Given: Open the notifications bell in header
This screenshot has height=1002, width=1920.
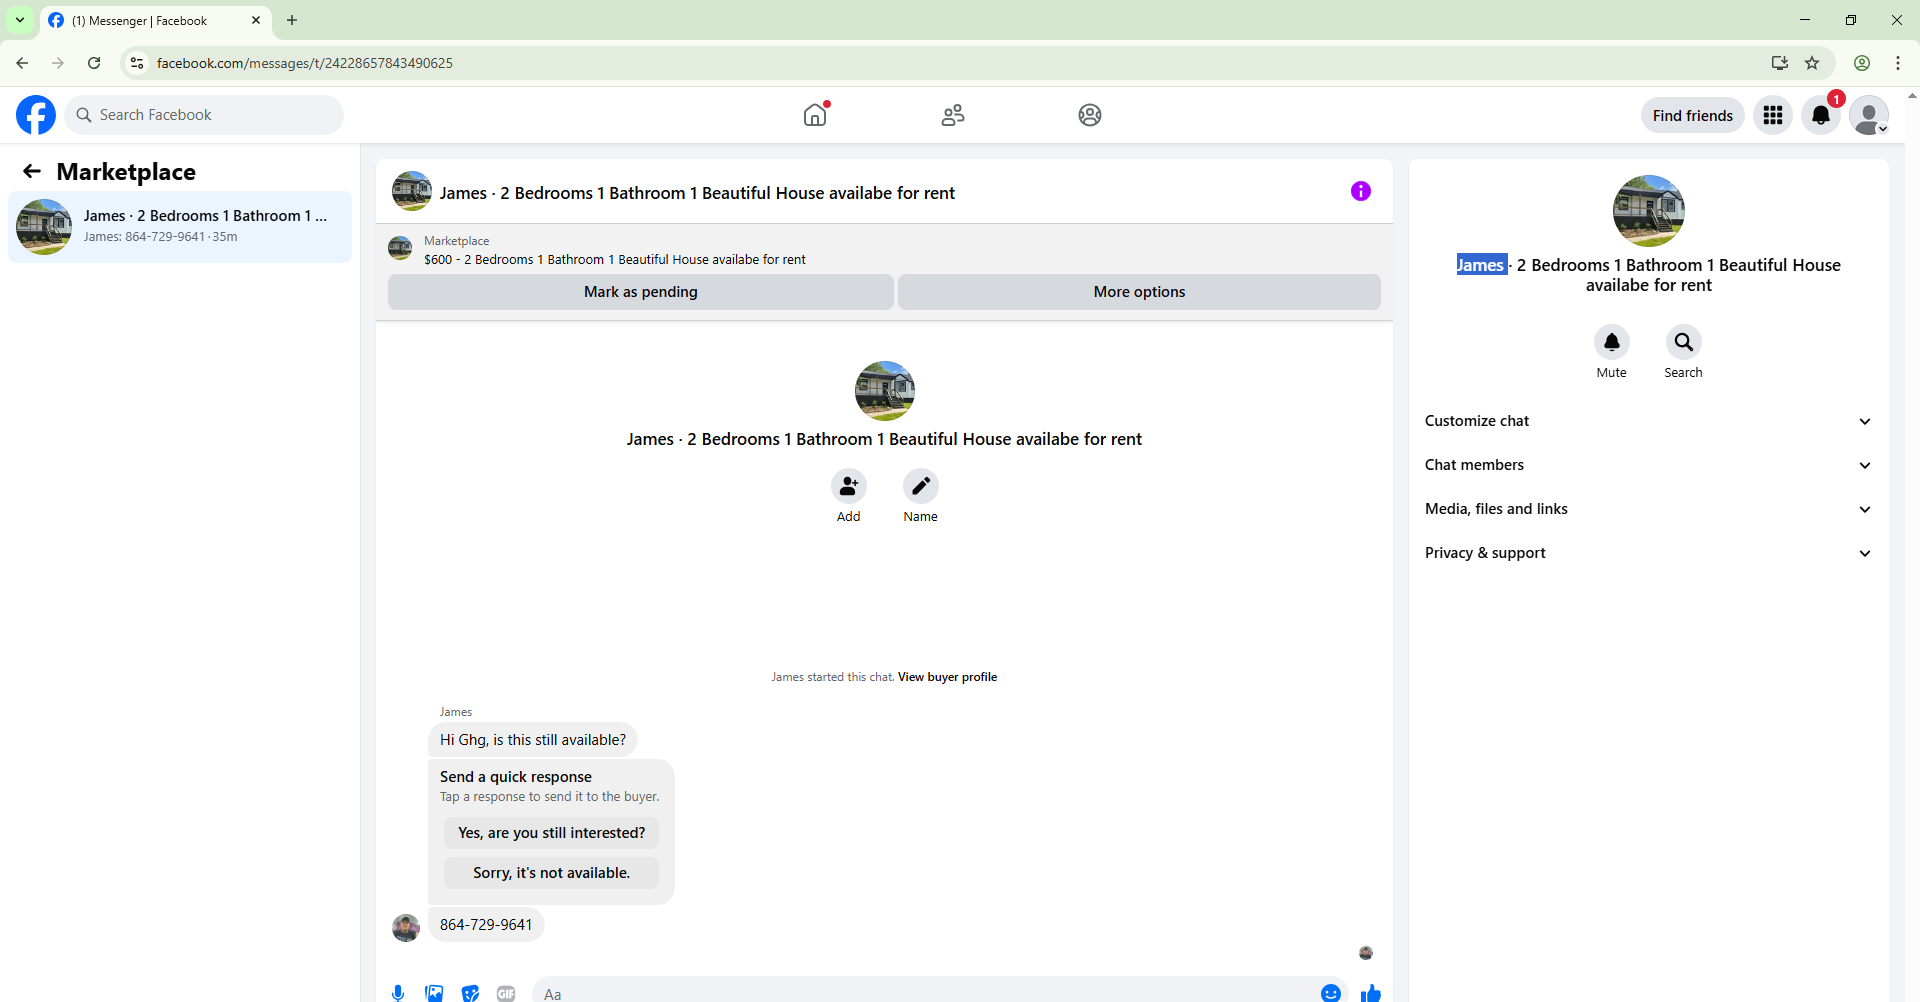Looking at the screenshot, I should [x=1821, y=115].
